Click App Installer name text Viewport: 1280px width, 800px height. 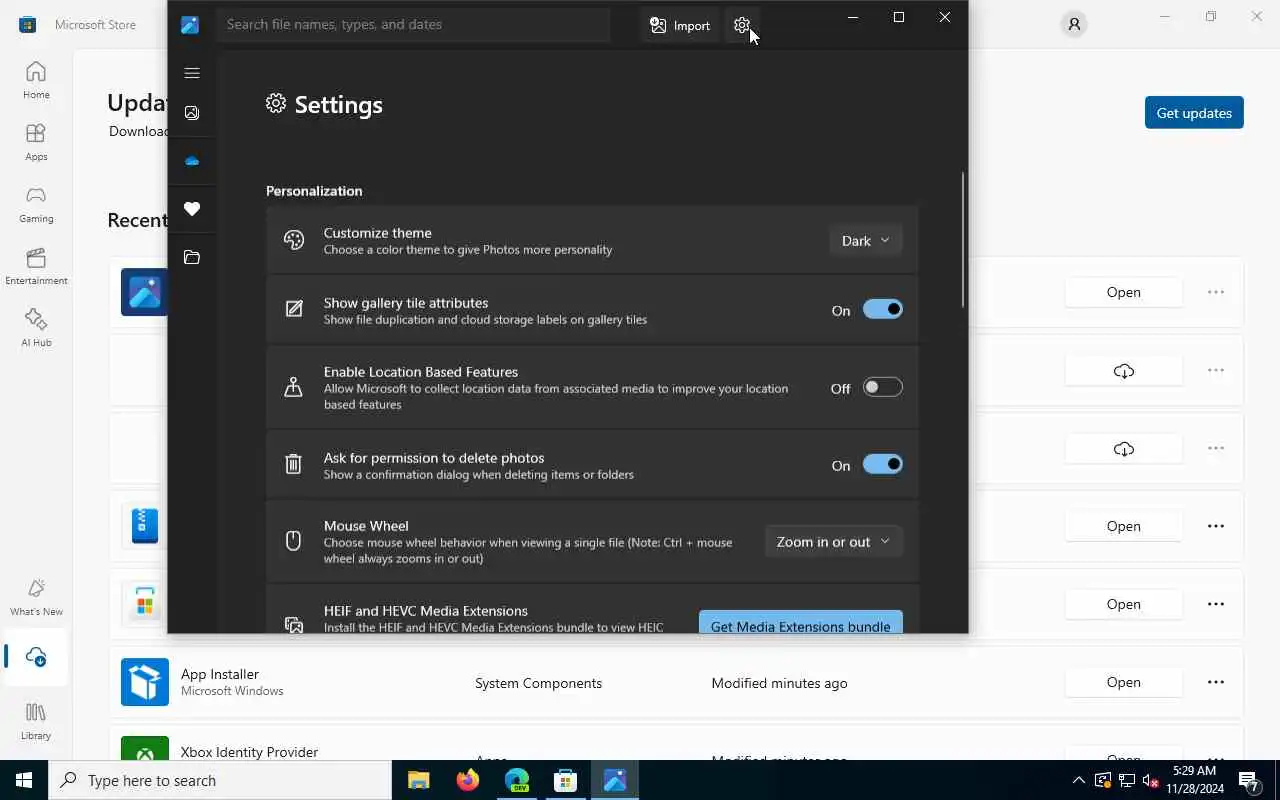pyautogui.click(x=220, y=674)
